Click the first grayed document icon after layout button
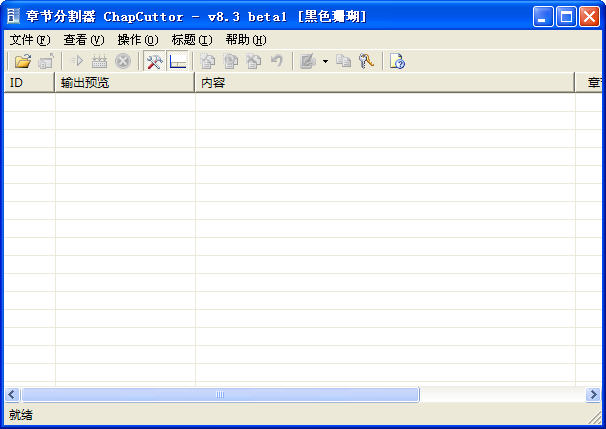Image resolution: width=606 pixels, height=429 pixels. (208, 61)
